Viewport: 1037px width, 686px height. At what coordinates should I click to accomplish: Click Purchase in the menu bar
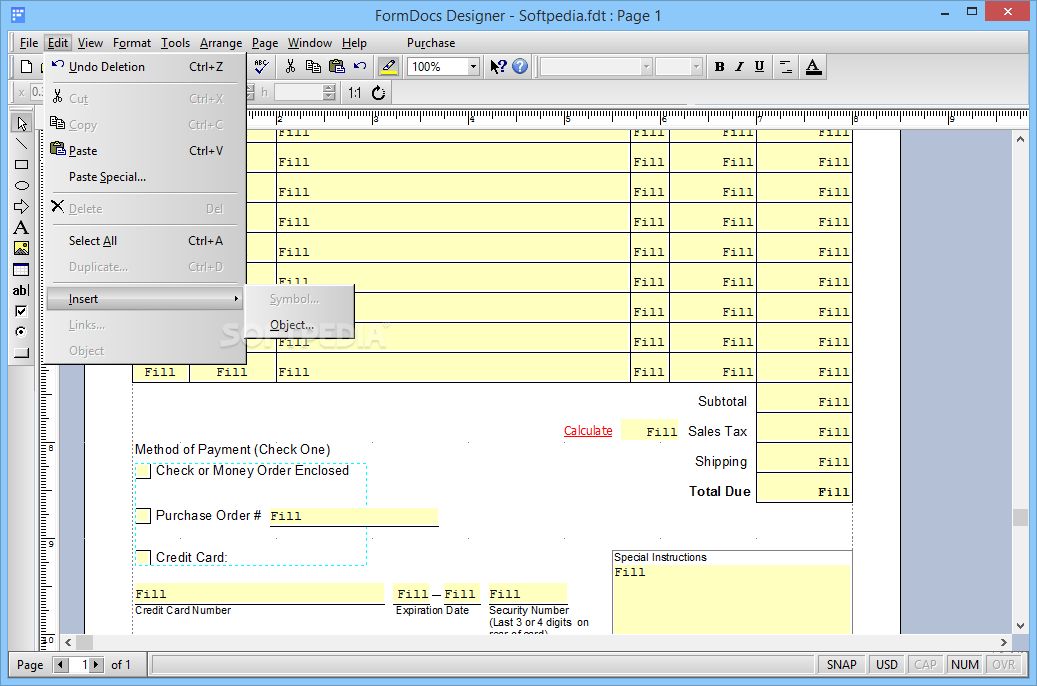[x=431, y=43]
